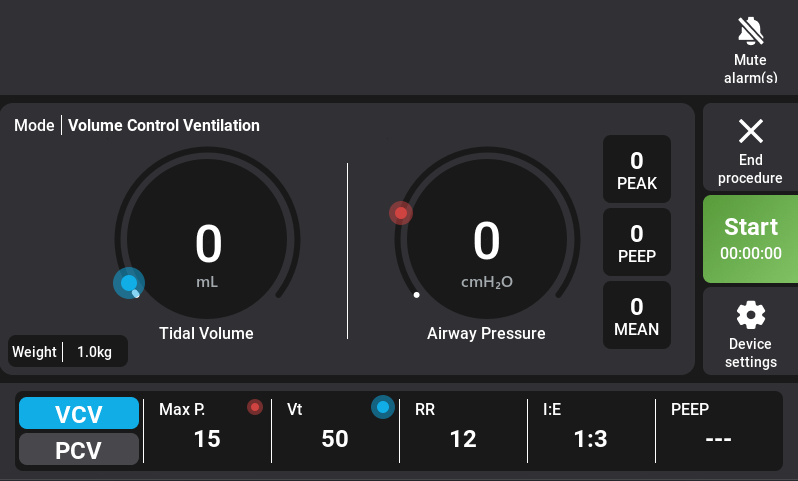Open Device settings gear icon
The image size is (798, 481).
pos(750,316)
